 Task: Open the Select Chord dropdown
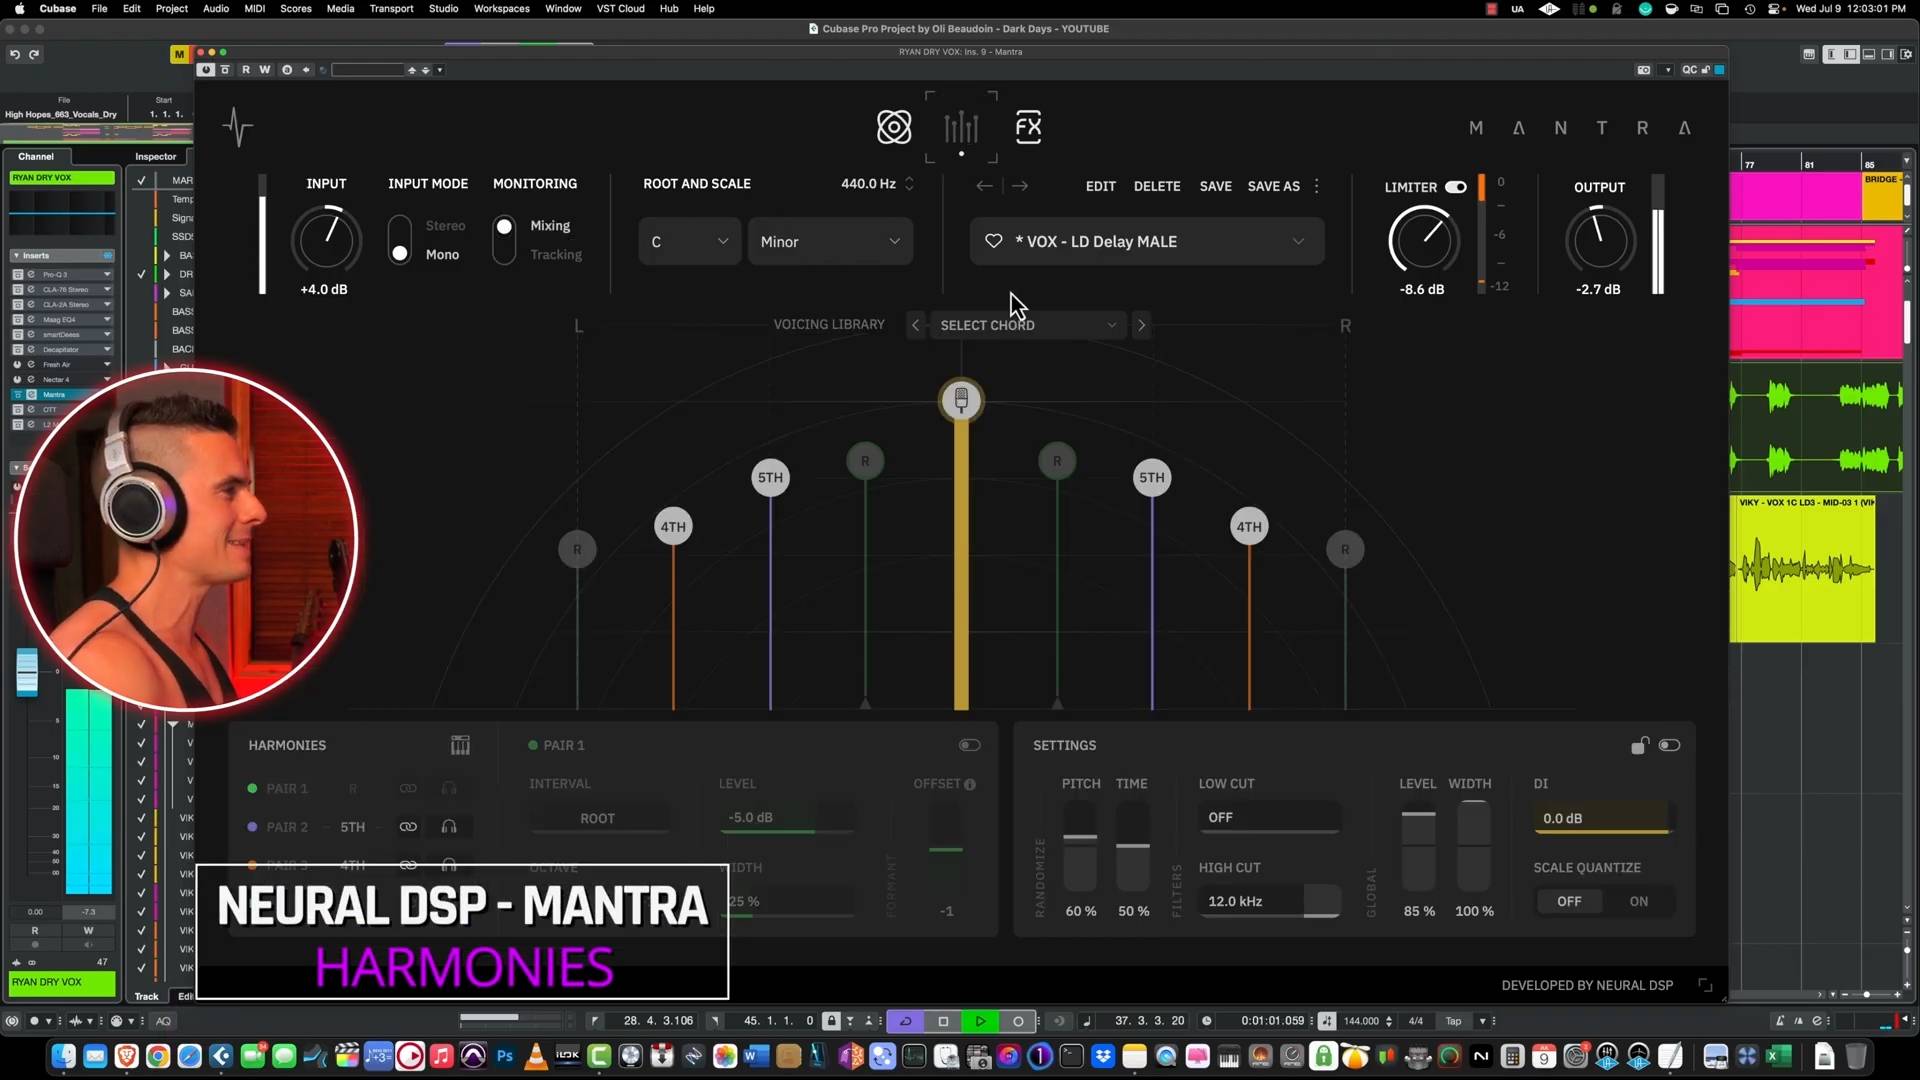[1027, 325]
